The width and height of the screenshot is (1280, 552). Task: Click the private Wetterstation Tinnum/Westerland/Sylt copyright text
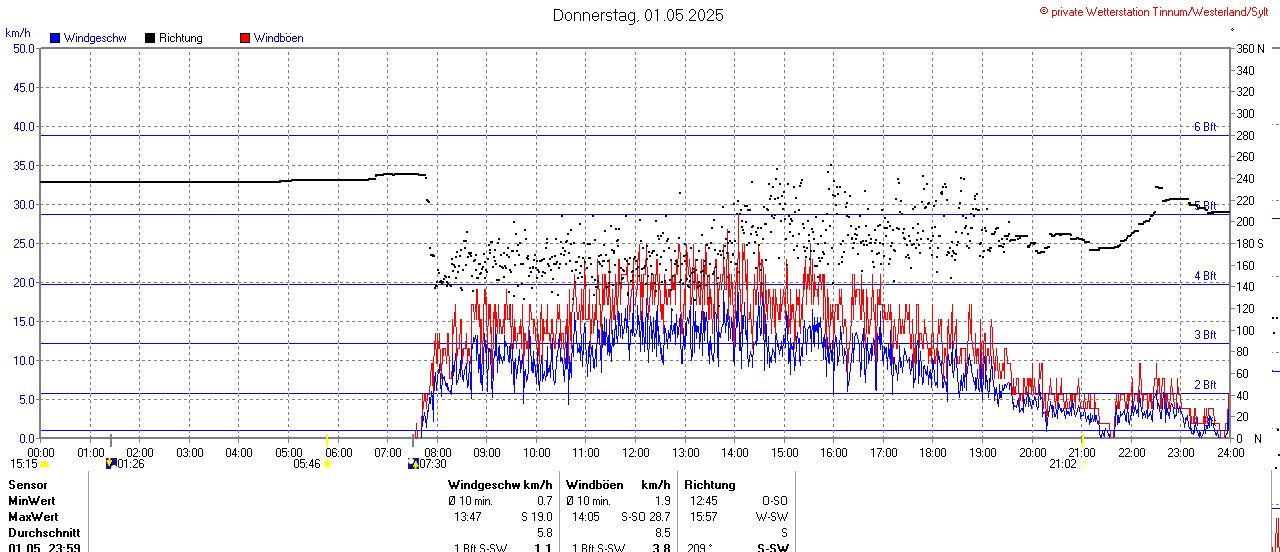tap(1156, 11)
